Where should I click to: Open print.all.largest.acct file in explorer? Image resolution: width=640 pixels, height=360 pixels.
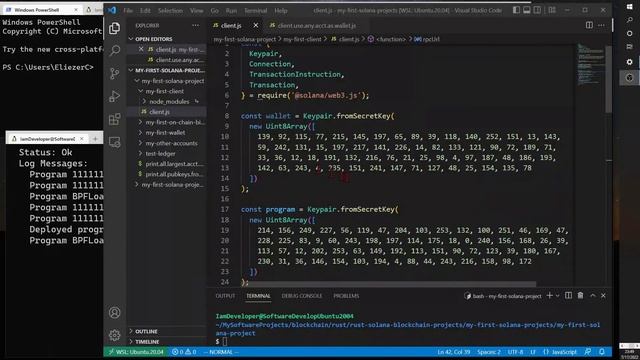tap(167, 164)
